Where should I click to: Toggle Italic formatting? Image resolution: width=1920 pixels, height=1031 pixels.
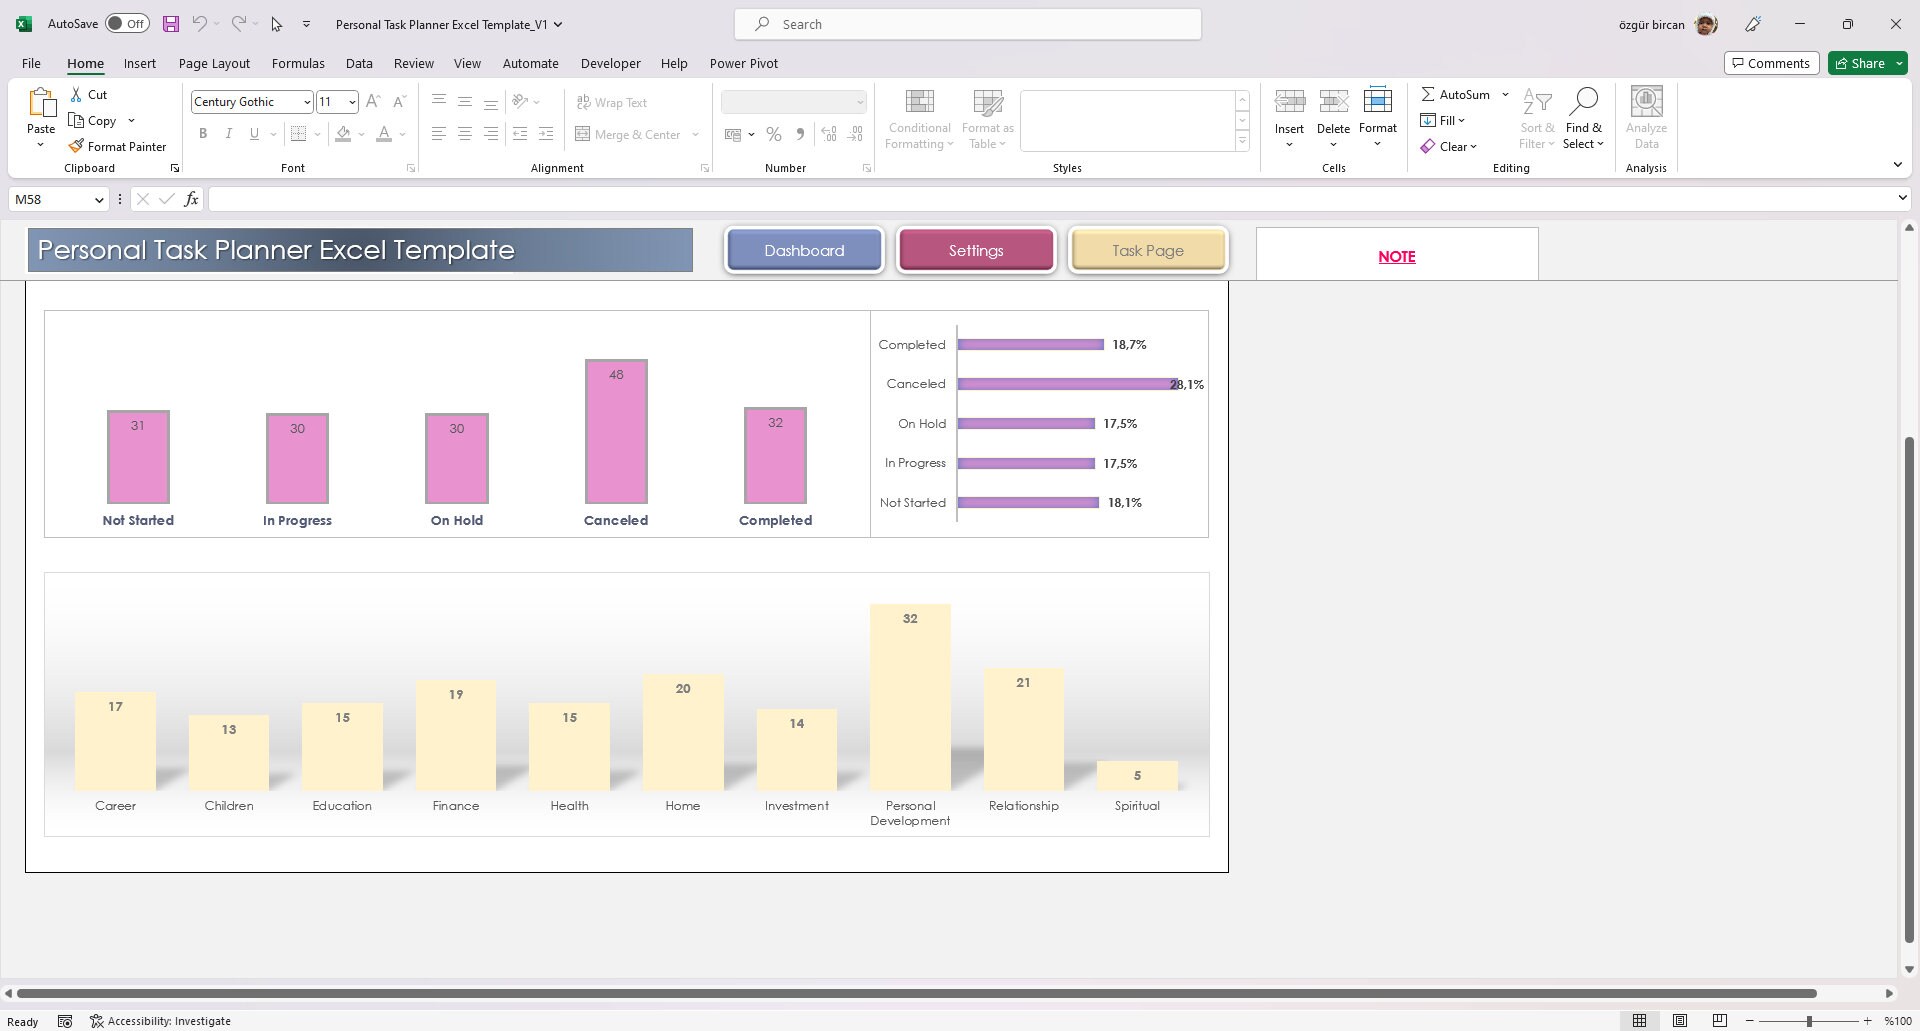pos(228,134)
